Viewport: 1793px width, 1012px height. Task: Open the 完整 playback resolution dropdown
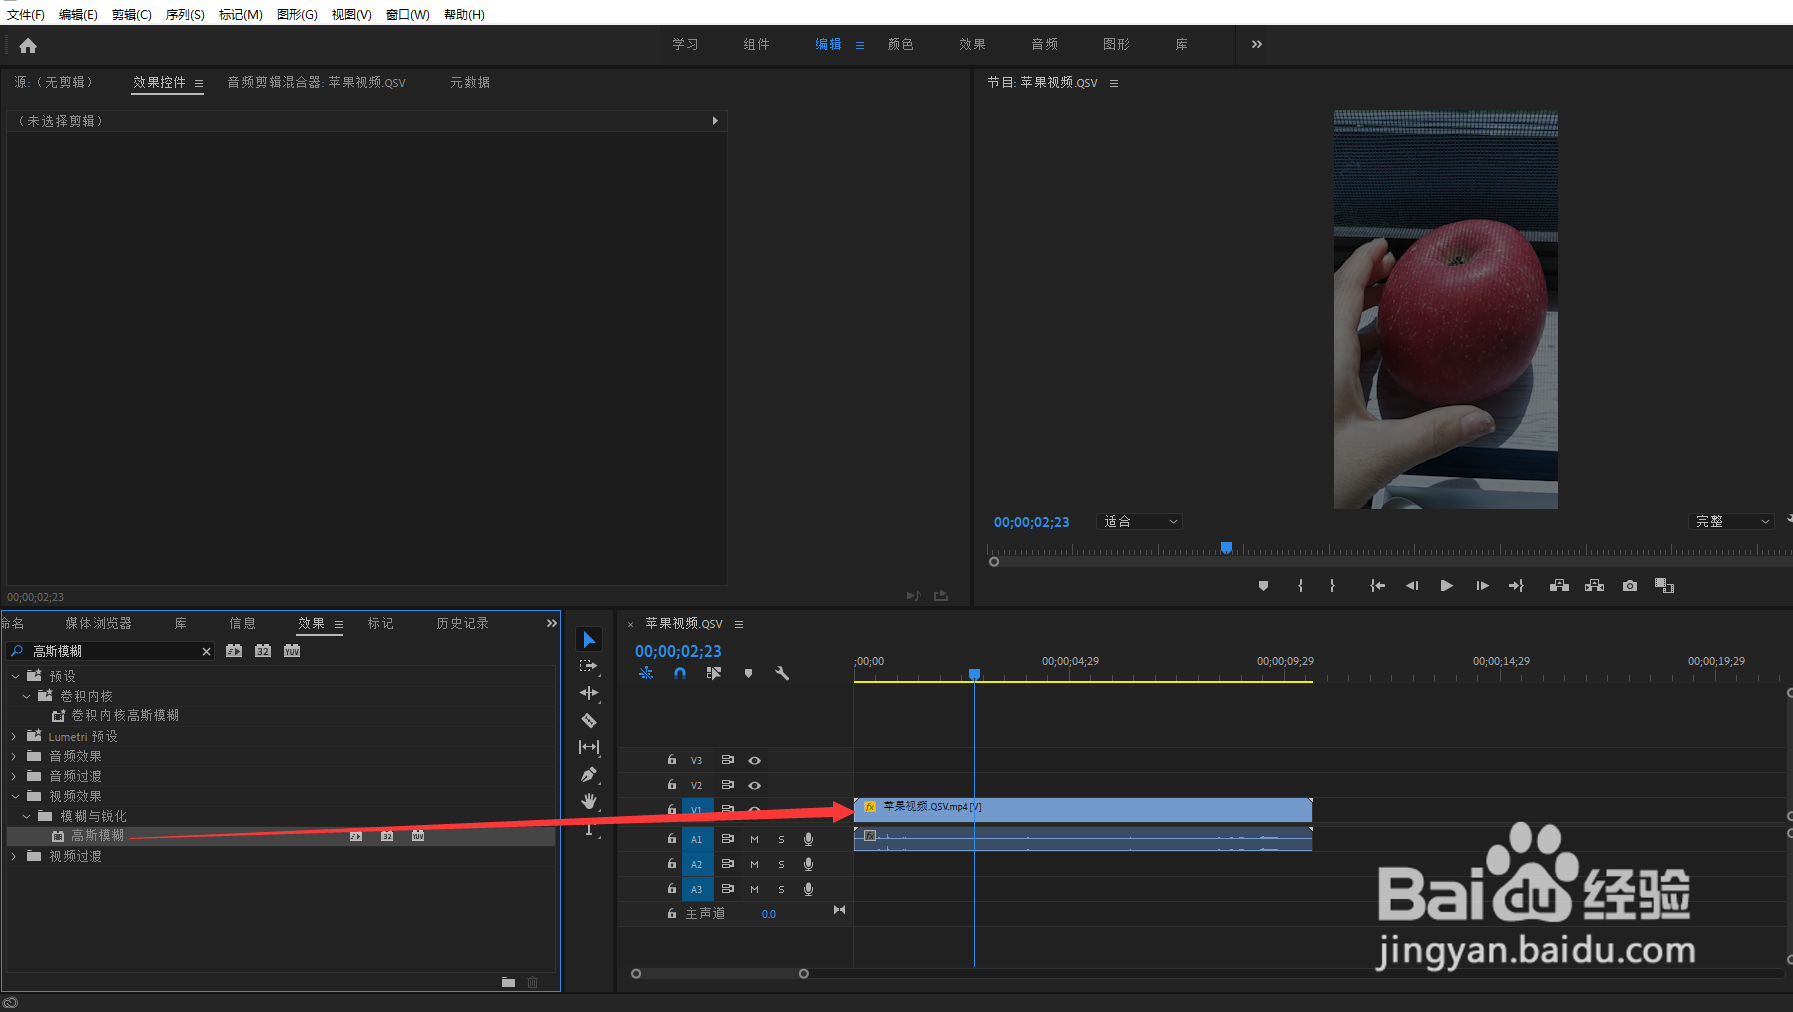[1731, 522]
